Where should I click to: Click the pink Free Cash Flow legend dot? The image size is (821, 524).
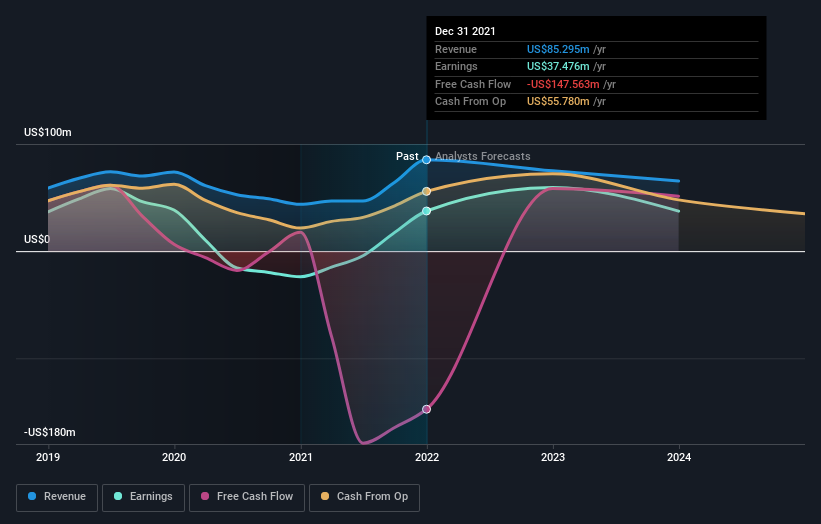(205, 496)
